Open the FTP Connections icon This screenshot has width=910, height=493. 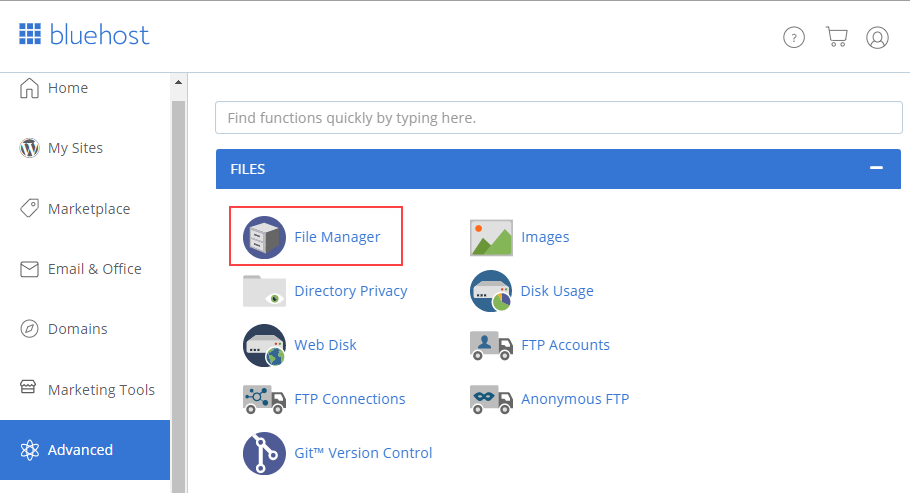[x=265, y=399]
